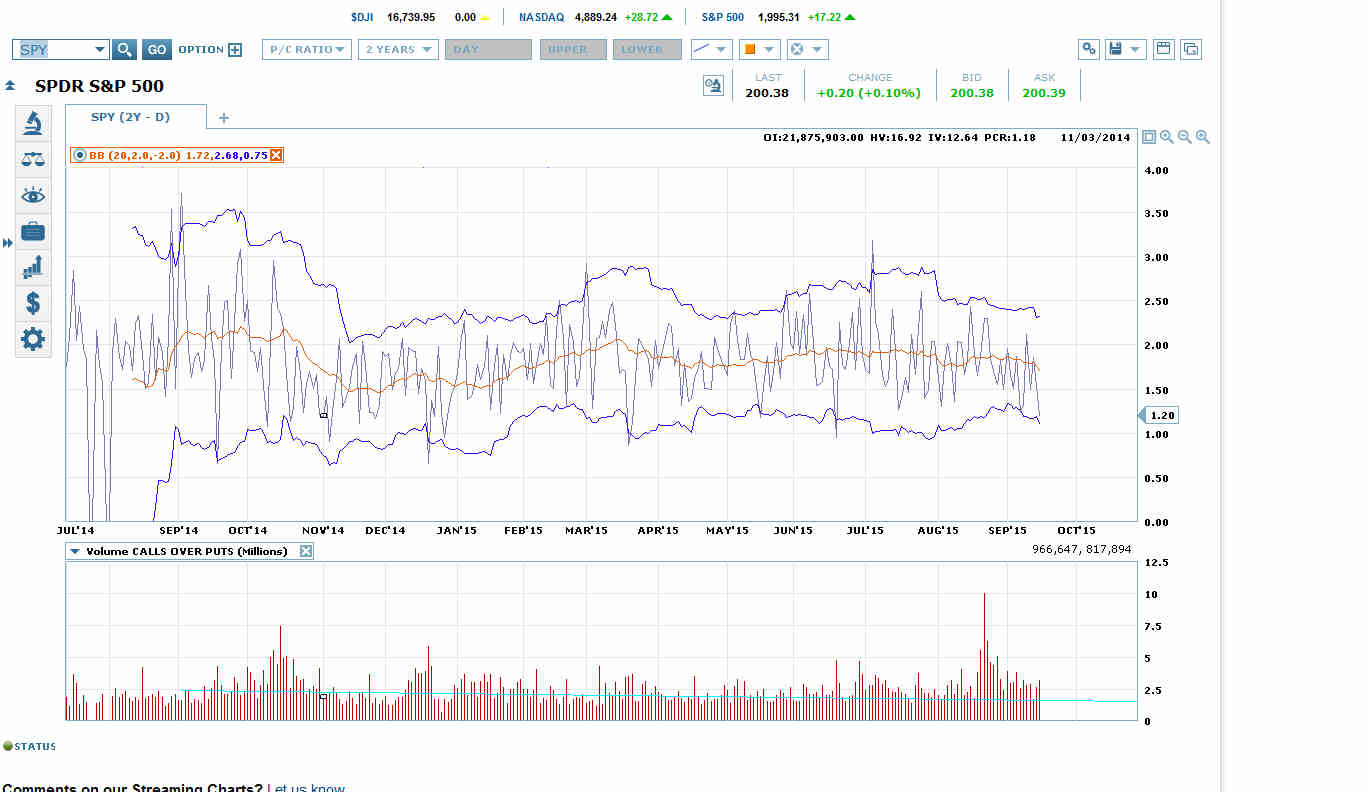This screenshot has height=792, width=1365.
Task: Click the symbol search magnifier button
Action: [x=124, y=50]
